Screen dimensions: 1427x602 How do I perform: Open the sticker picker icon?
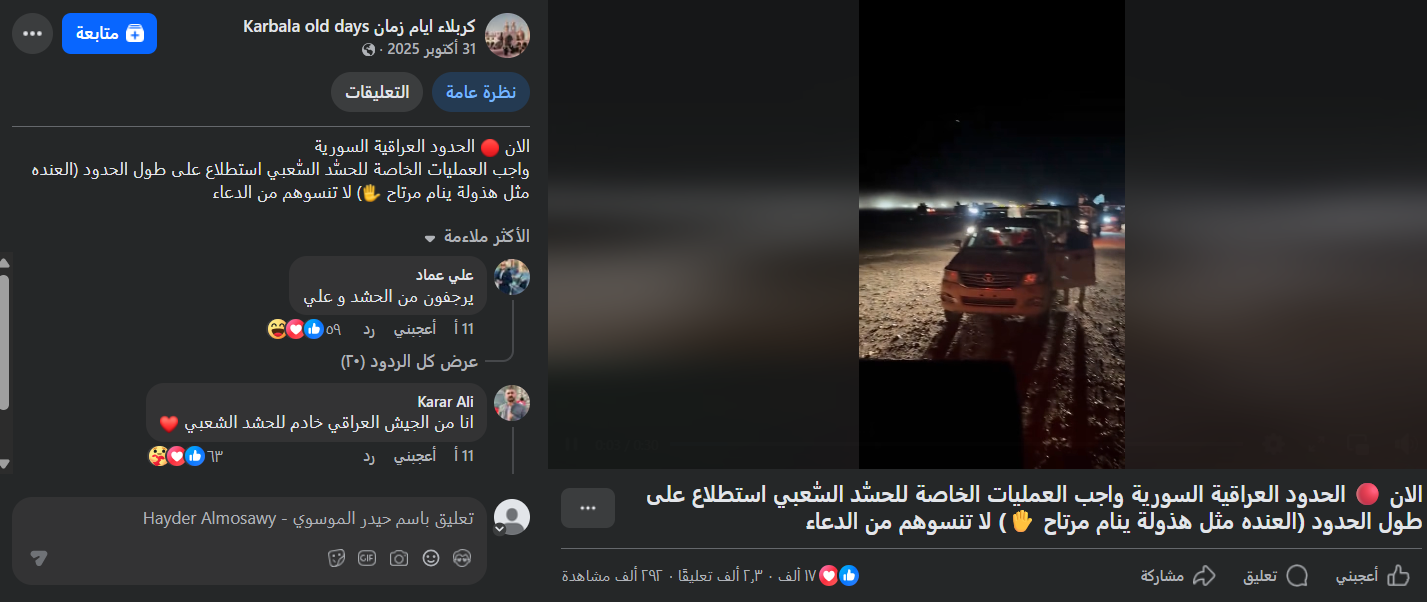336,558
